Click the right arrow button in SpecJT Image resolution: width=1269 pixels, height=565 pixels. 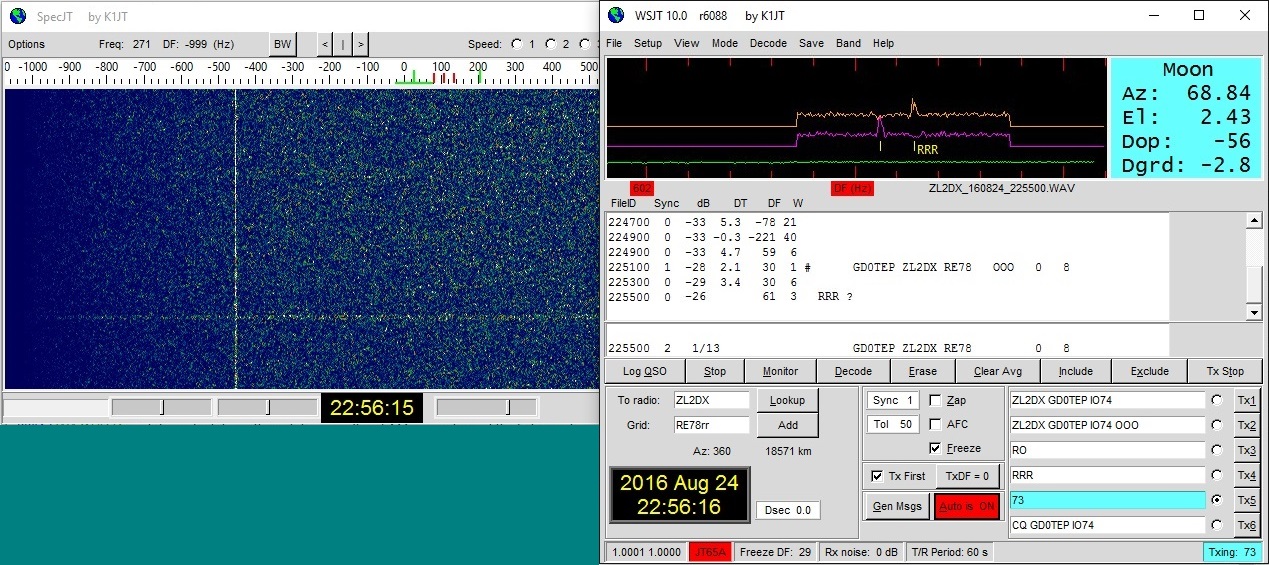[359, 44]
